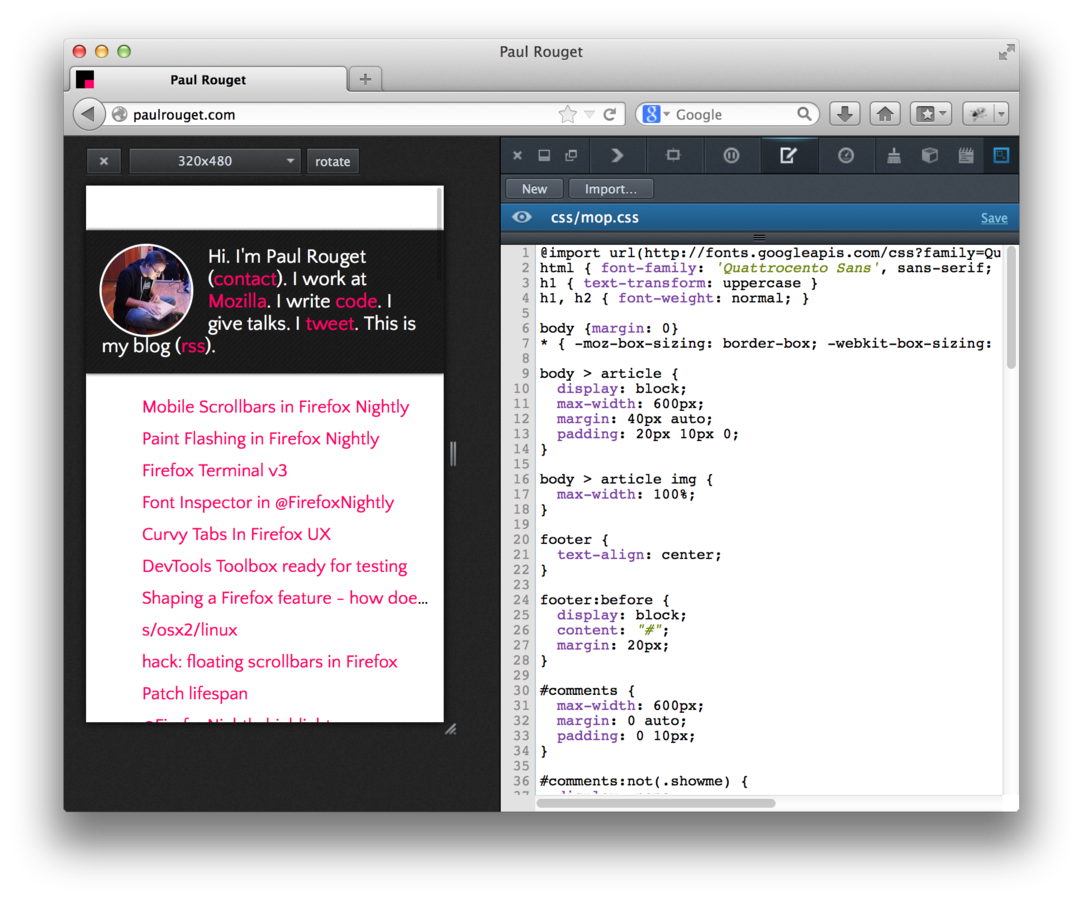Image resolution: width=1083 pixels, height=900 pixels.
Task: Open the tweet link
Action: [x=329, y=323]
